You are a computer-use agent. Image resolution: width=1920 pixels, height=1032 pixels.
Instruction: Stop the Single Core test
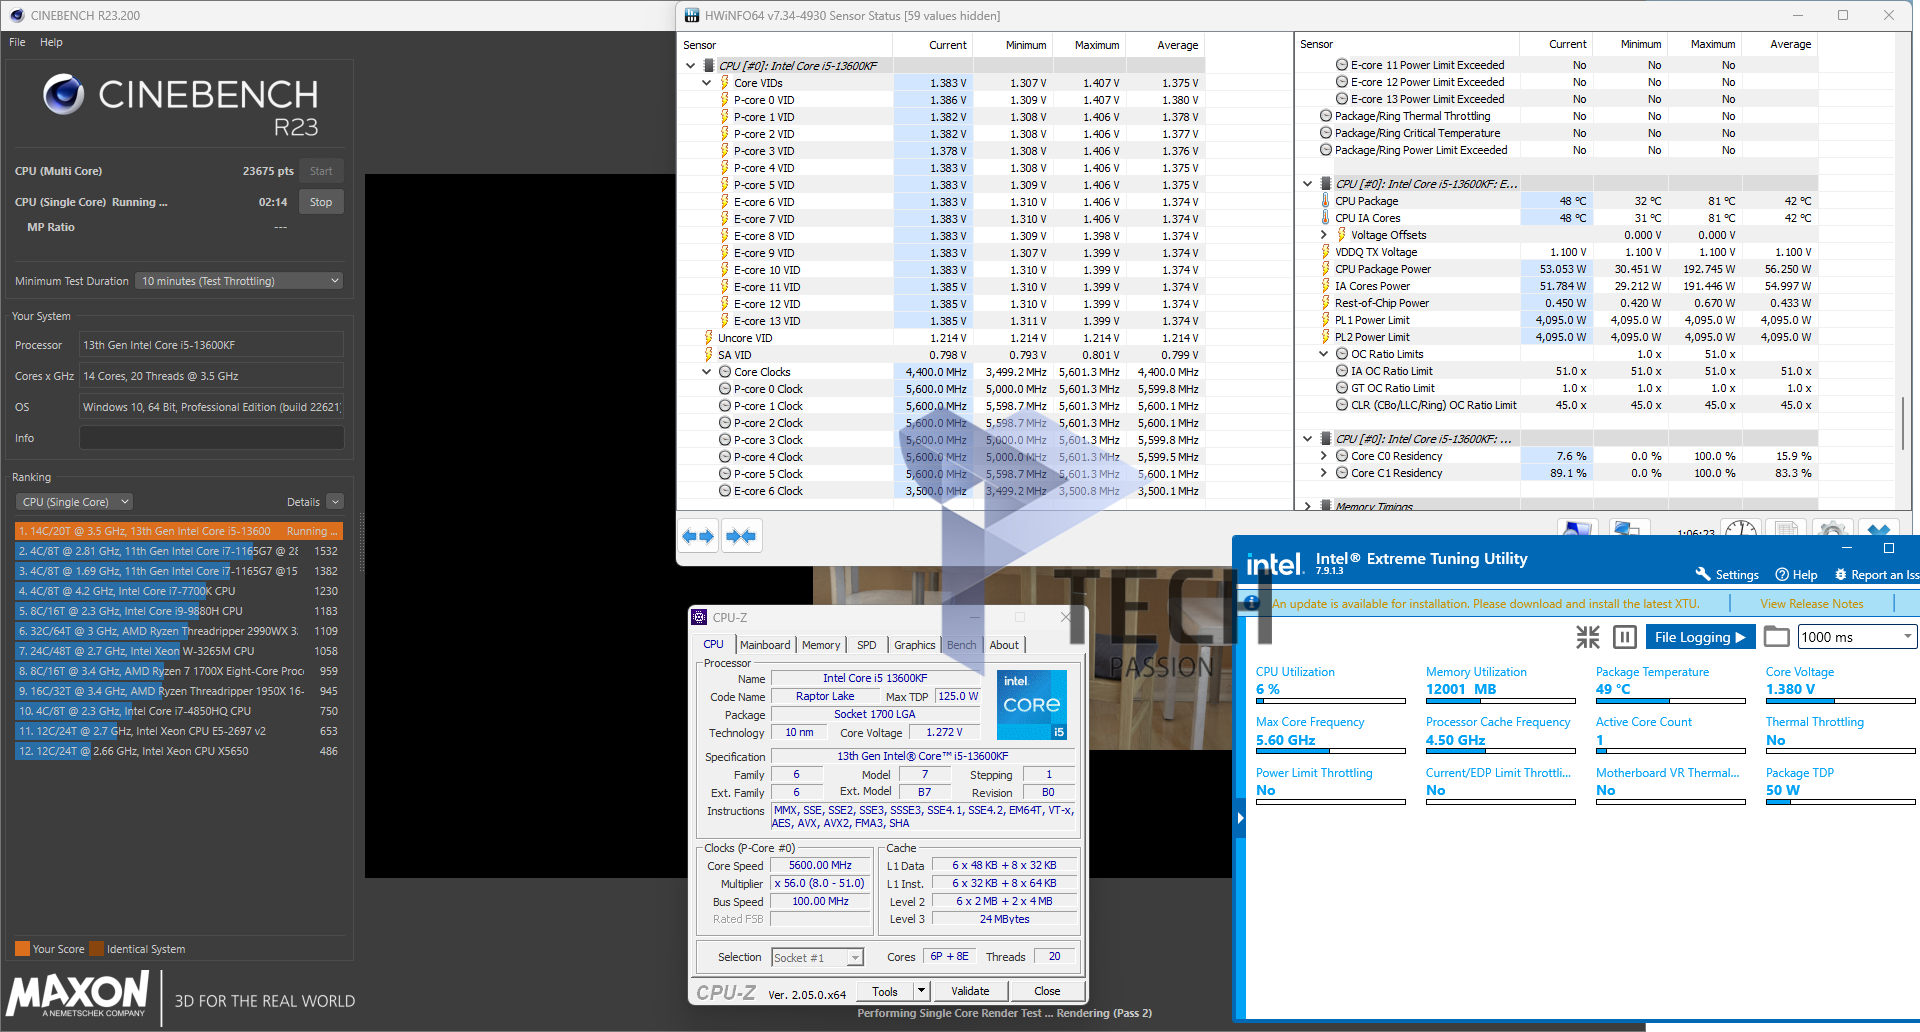[x=321, y=202]
